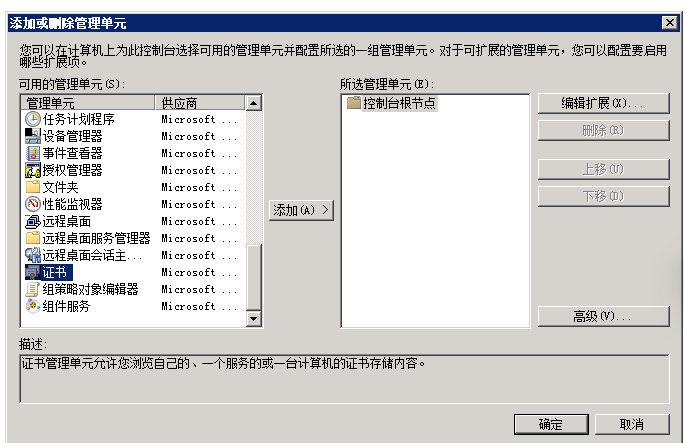Select the 组件服务 snap-in icon
The height and width of the screenshot is (443, 684).
point(33,306)
